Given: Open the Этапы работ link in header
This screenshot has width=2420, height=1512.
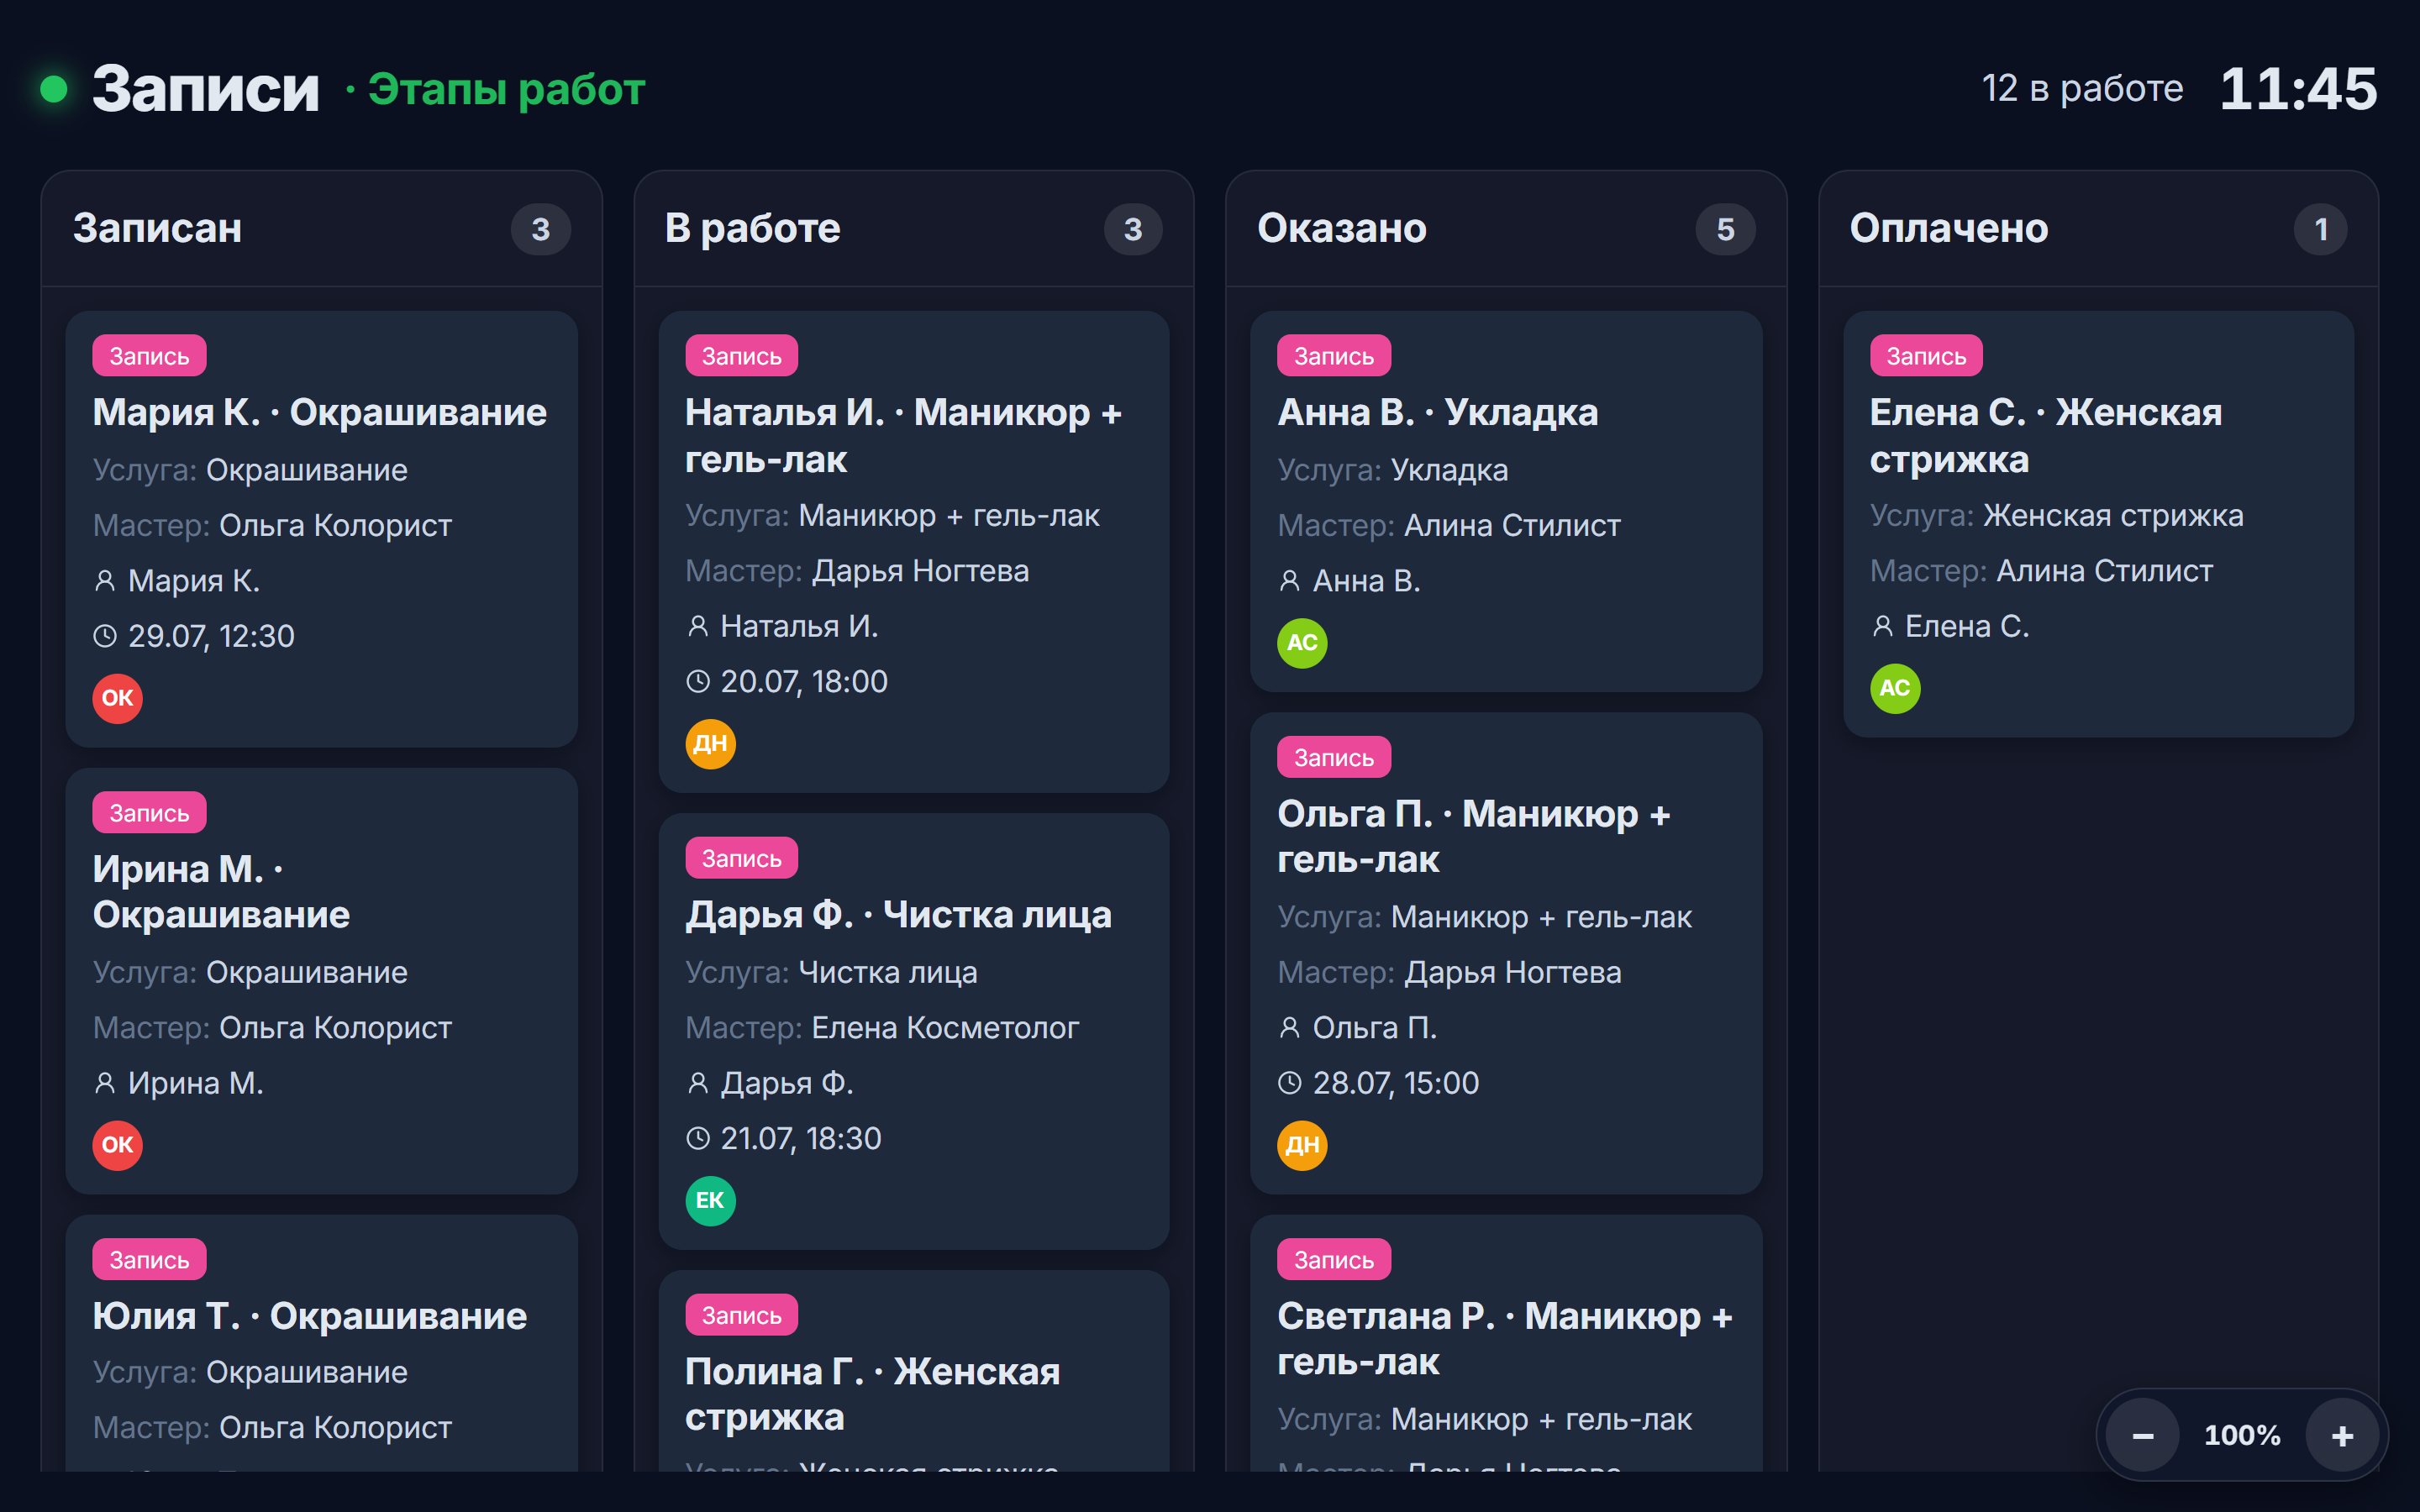Looking at the screenshot, I should (506, 89).
